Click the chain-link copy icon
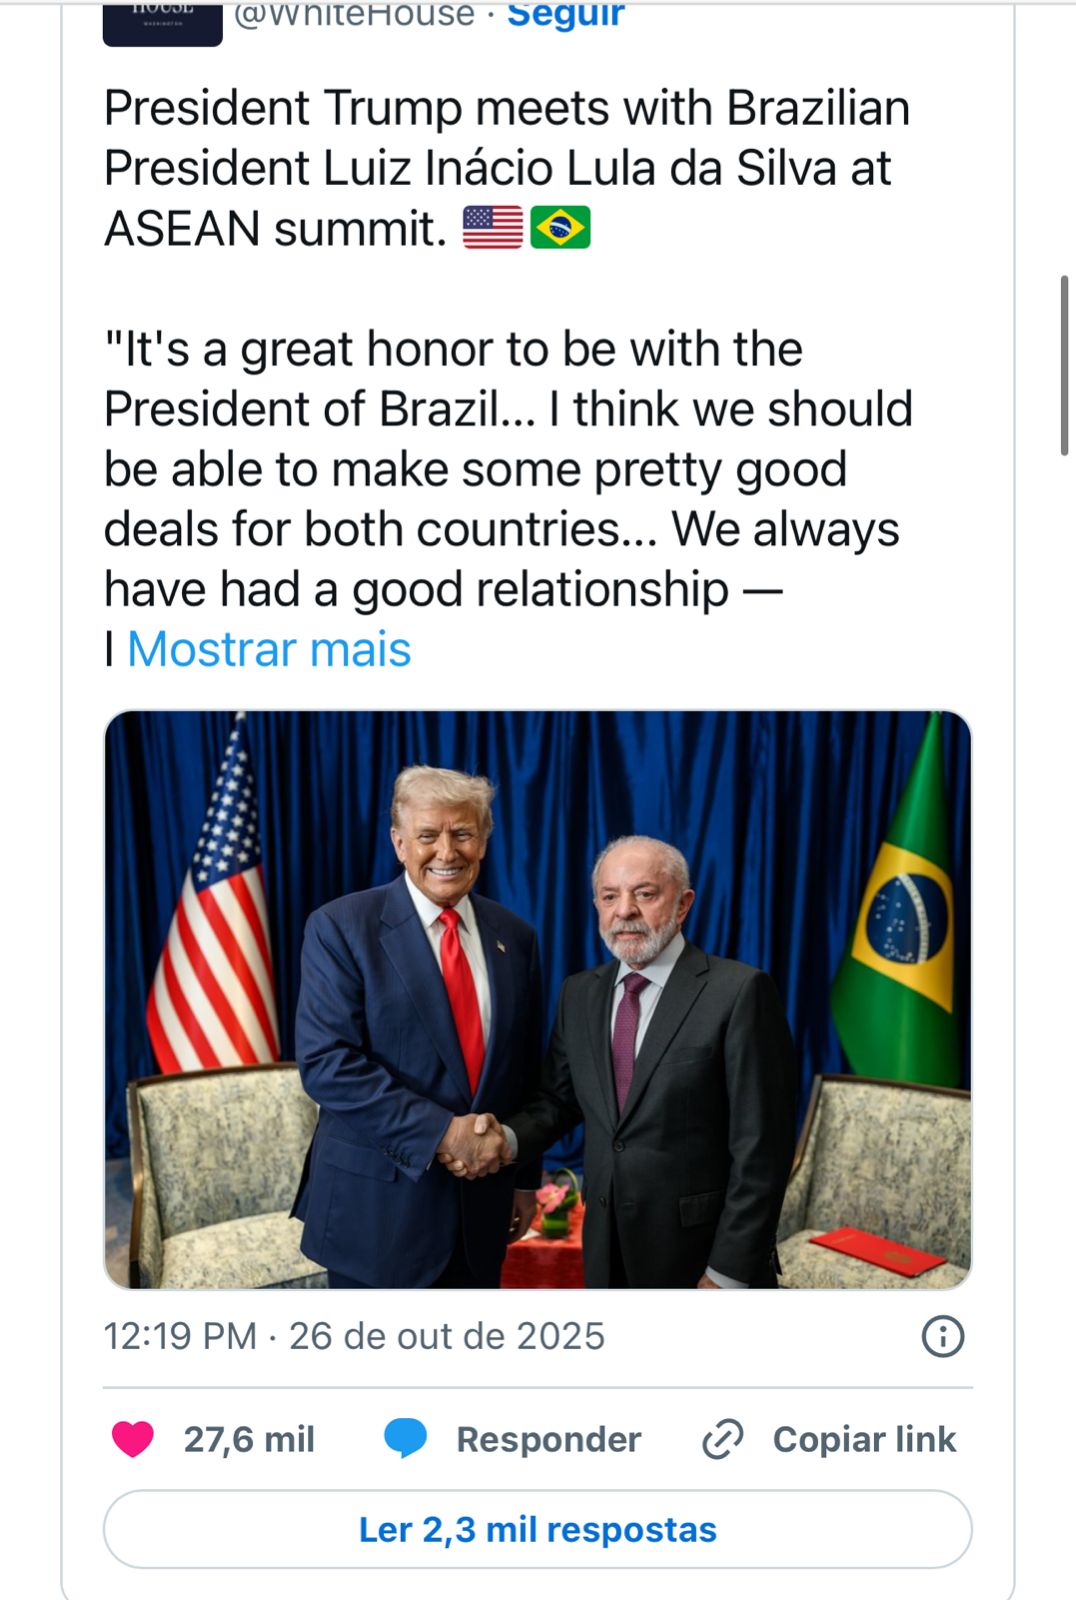This screenshot has height=1600, width=1076. tap(722, 1439)
